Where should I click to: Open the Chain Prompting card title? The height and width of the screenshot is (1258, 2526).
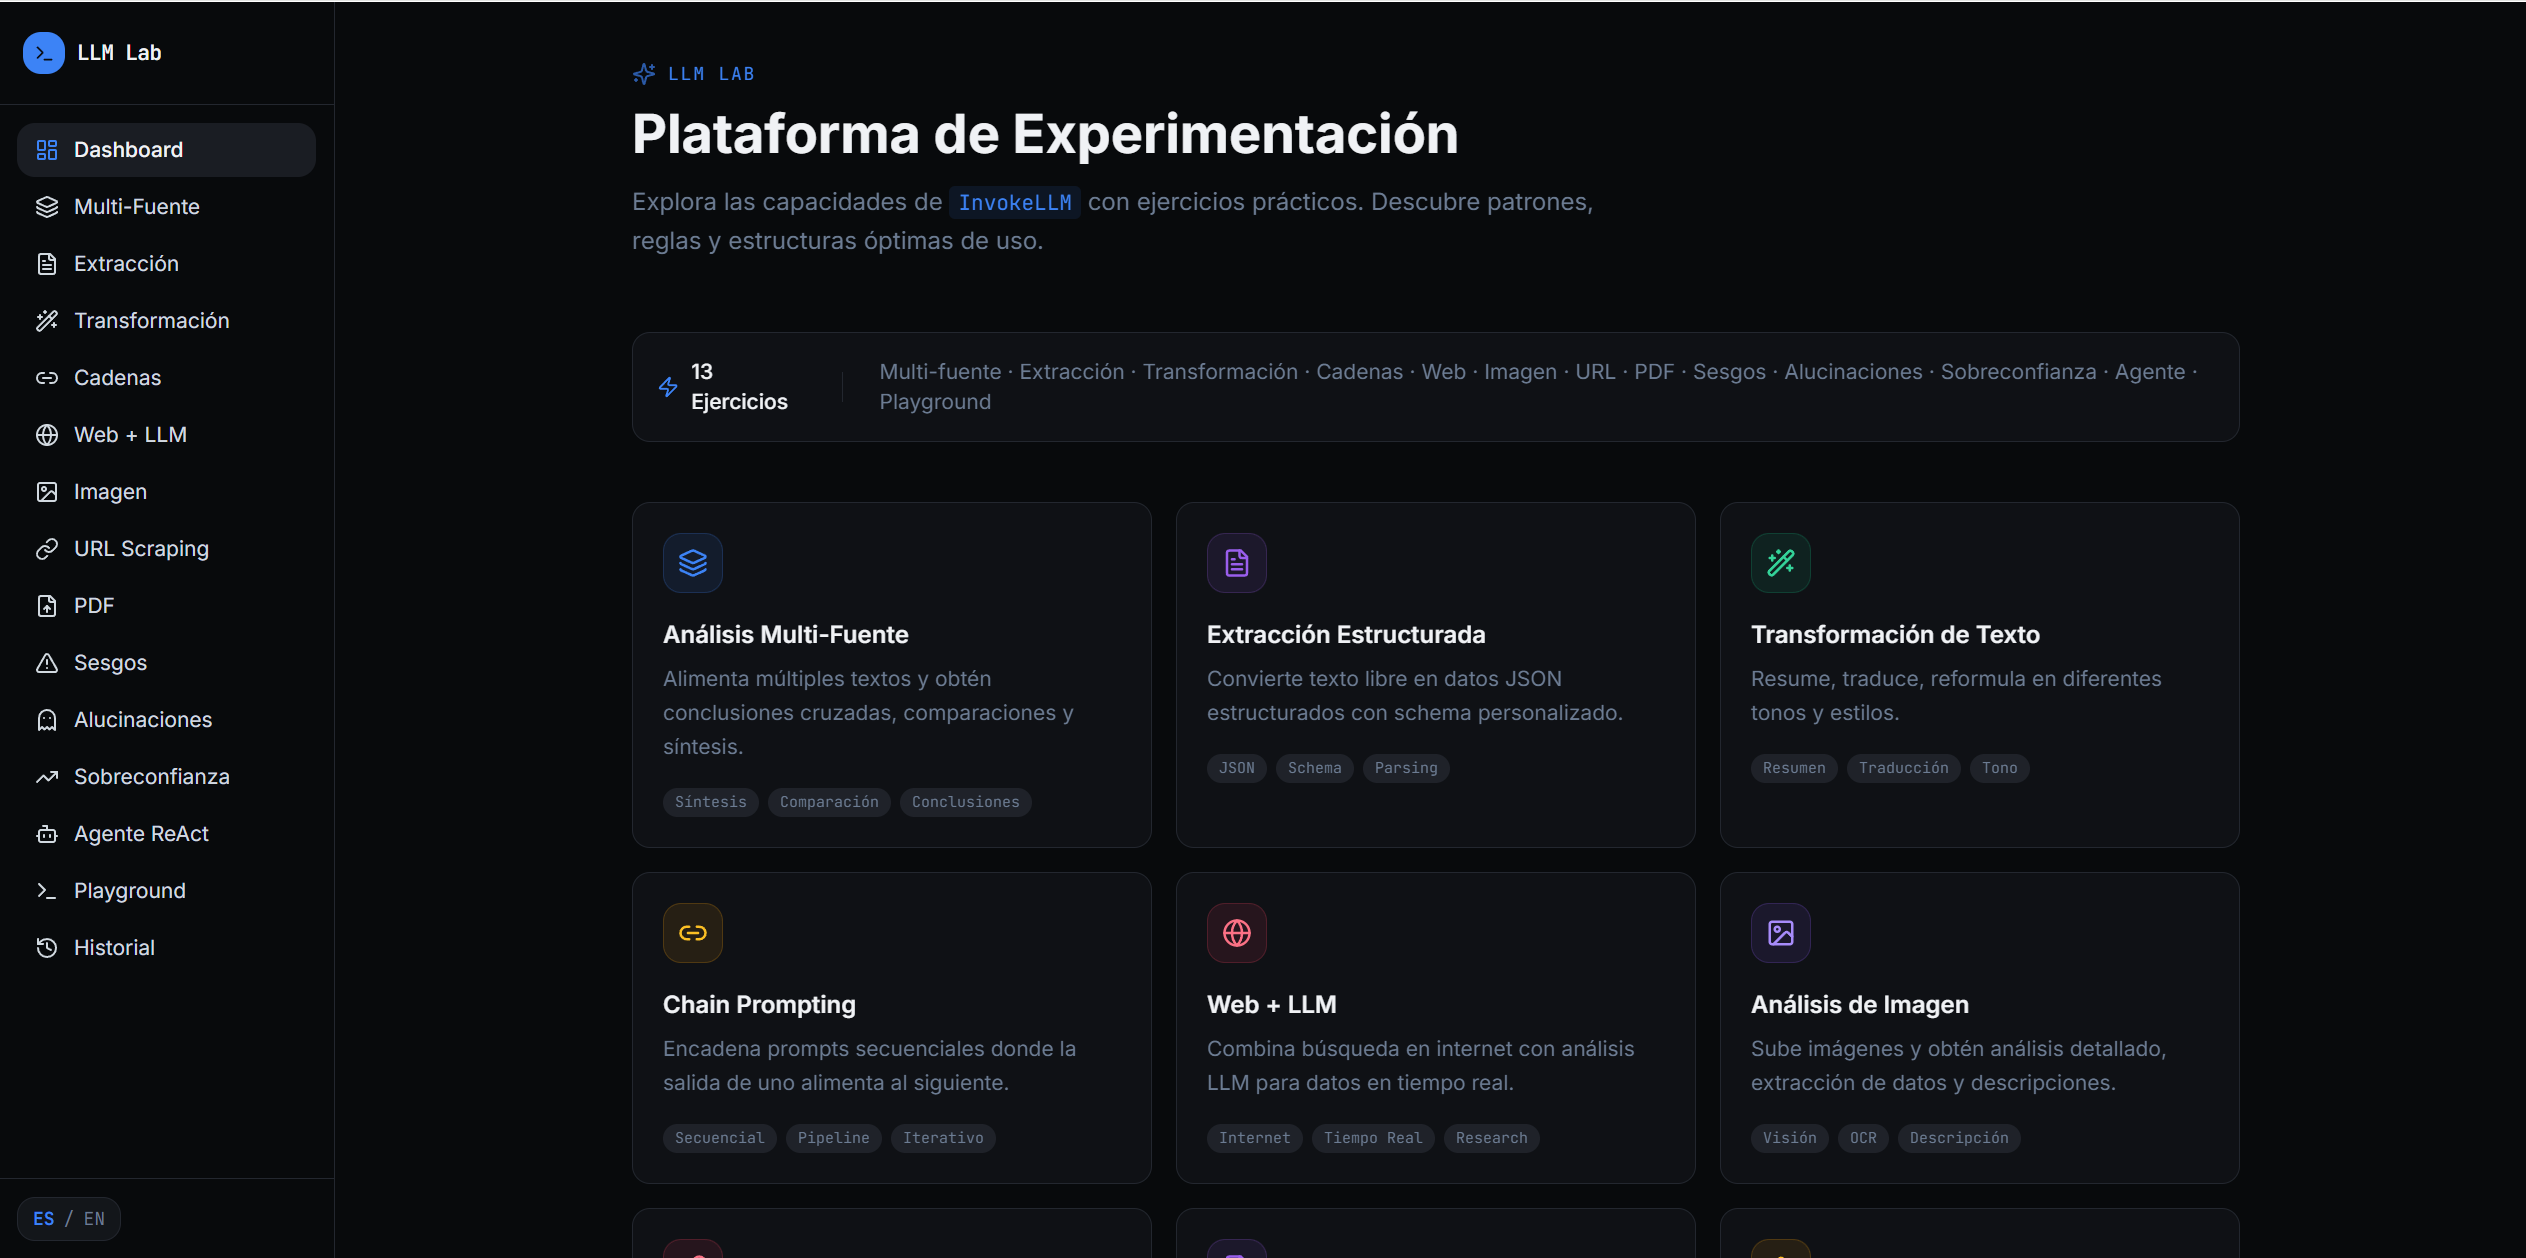point(759,1005)
